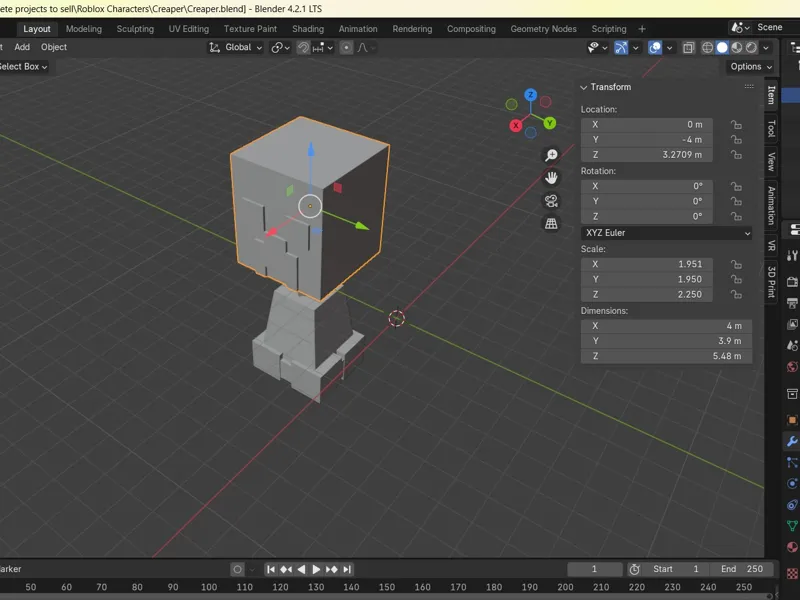The image size is (800, 600).
Task: Jump to last frame button
Action: (x=347, y=569)
